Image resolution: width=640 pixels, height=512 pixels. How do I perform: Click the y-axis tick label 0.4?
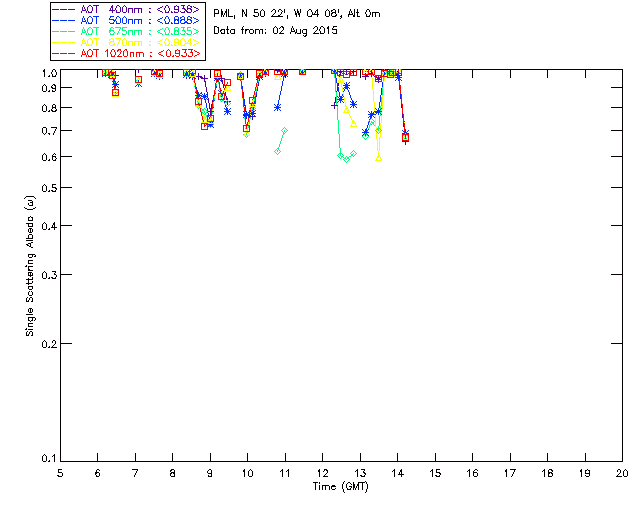click(49, 226)
